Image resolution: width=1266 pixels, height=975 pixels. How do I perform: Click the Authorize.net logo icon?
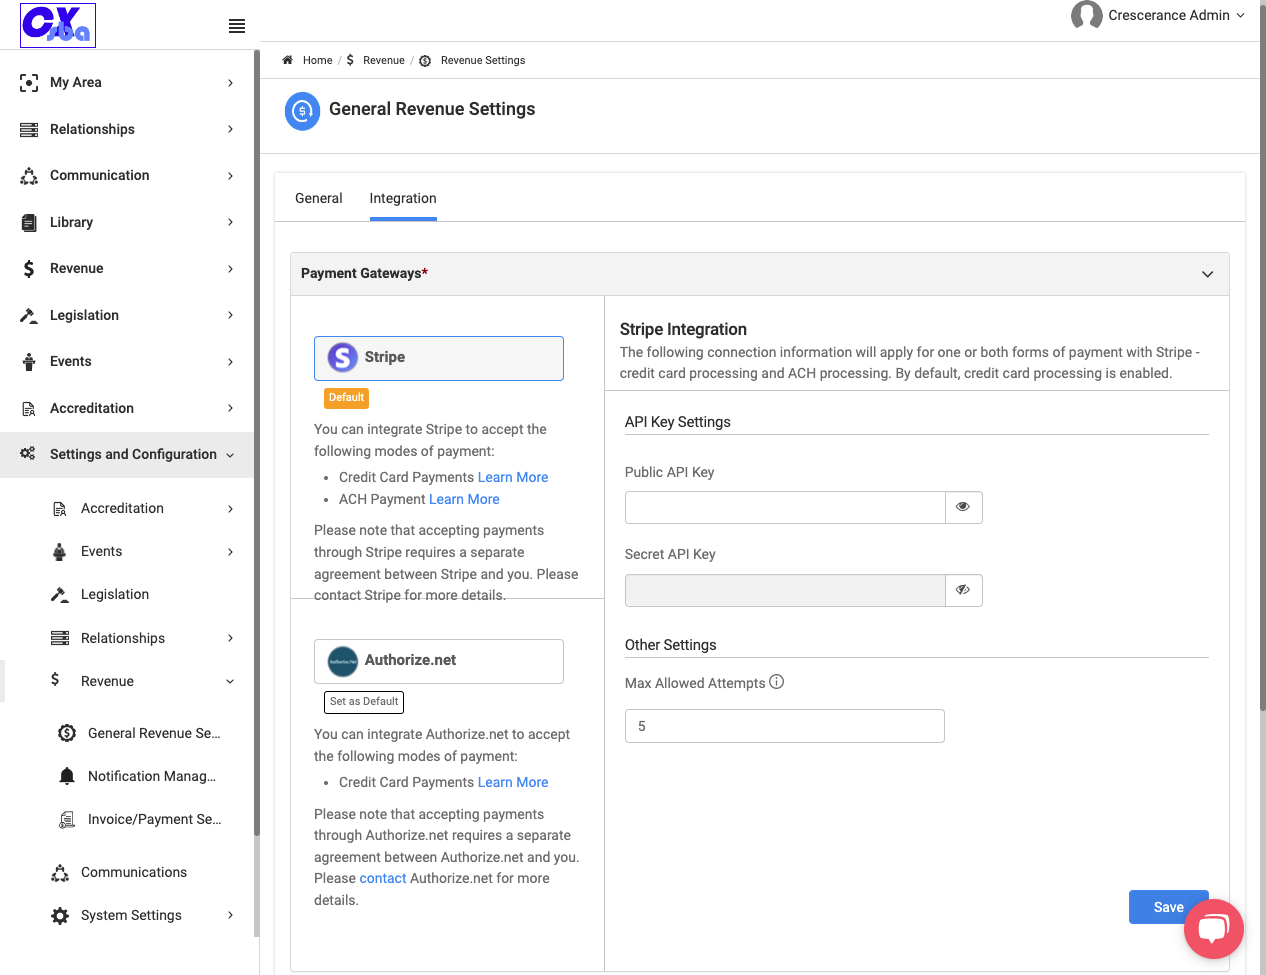pyautogui.click(x=343, y=661)
